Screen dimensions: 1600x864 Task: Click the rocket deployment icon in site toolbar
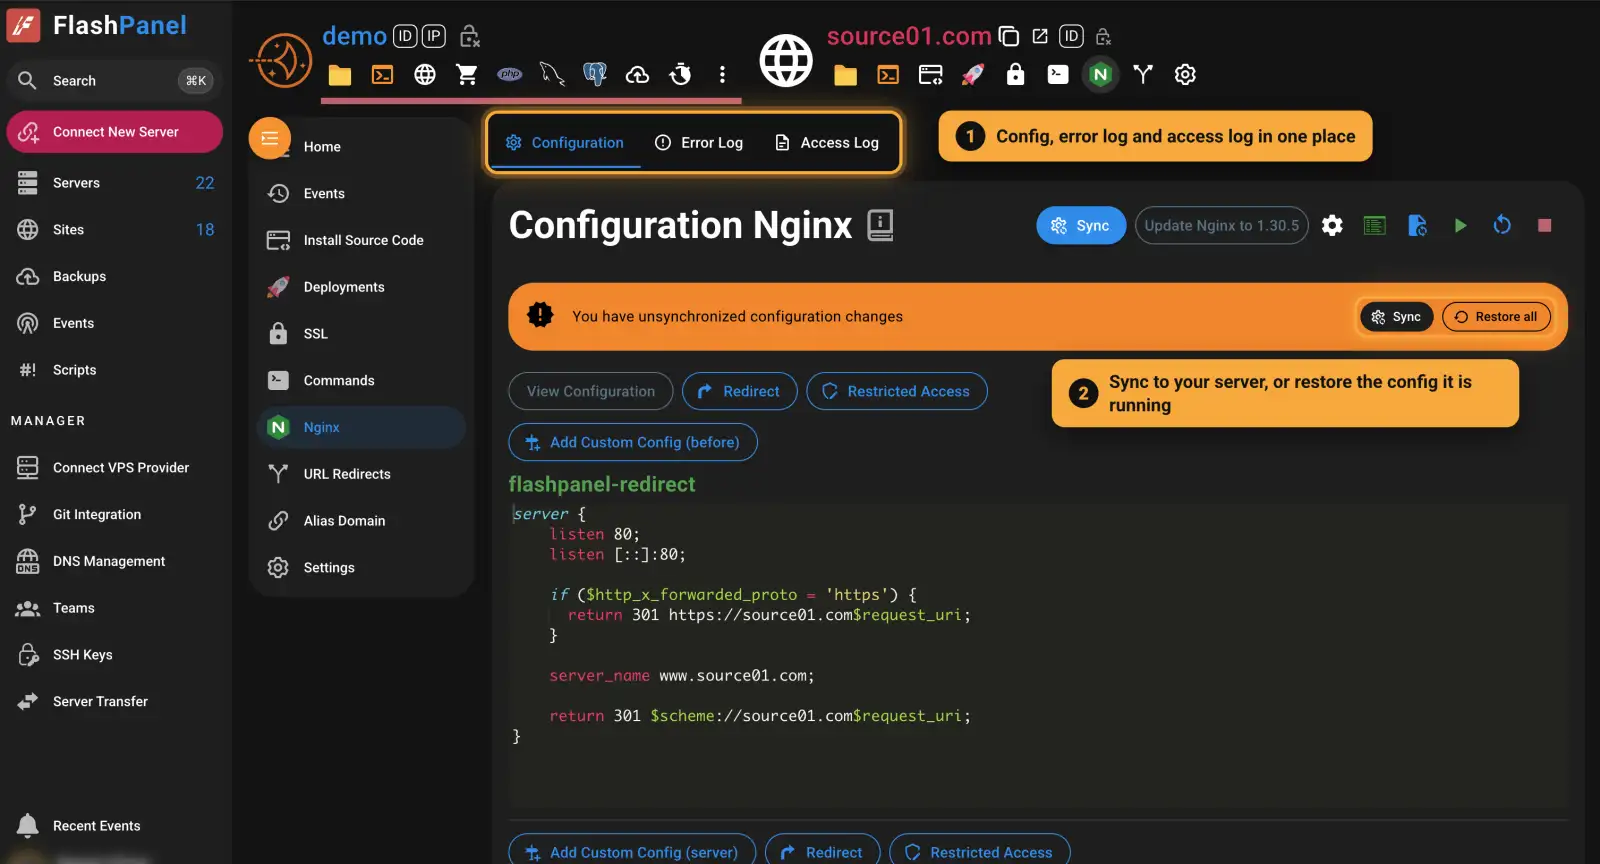pyautogui.click(x=973, y=75)
